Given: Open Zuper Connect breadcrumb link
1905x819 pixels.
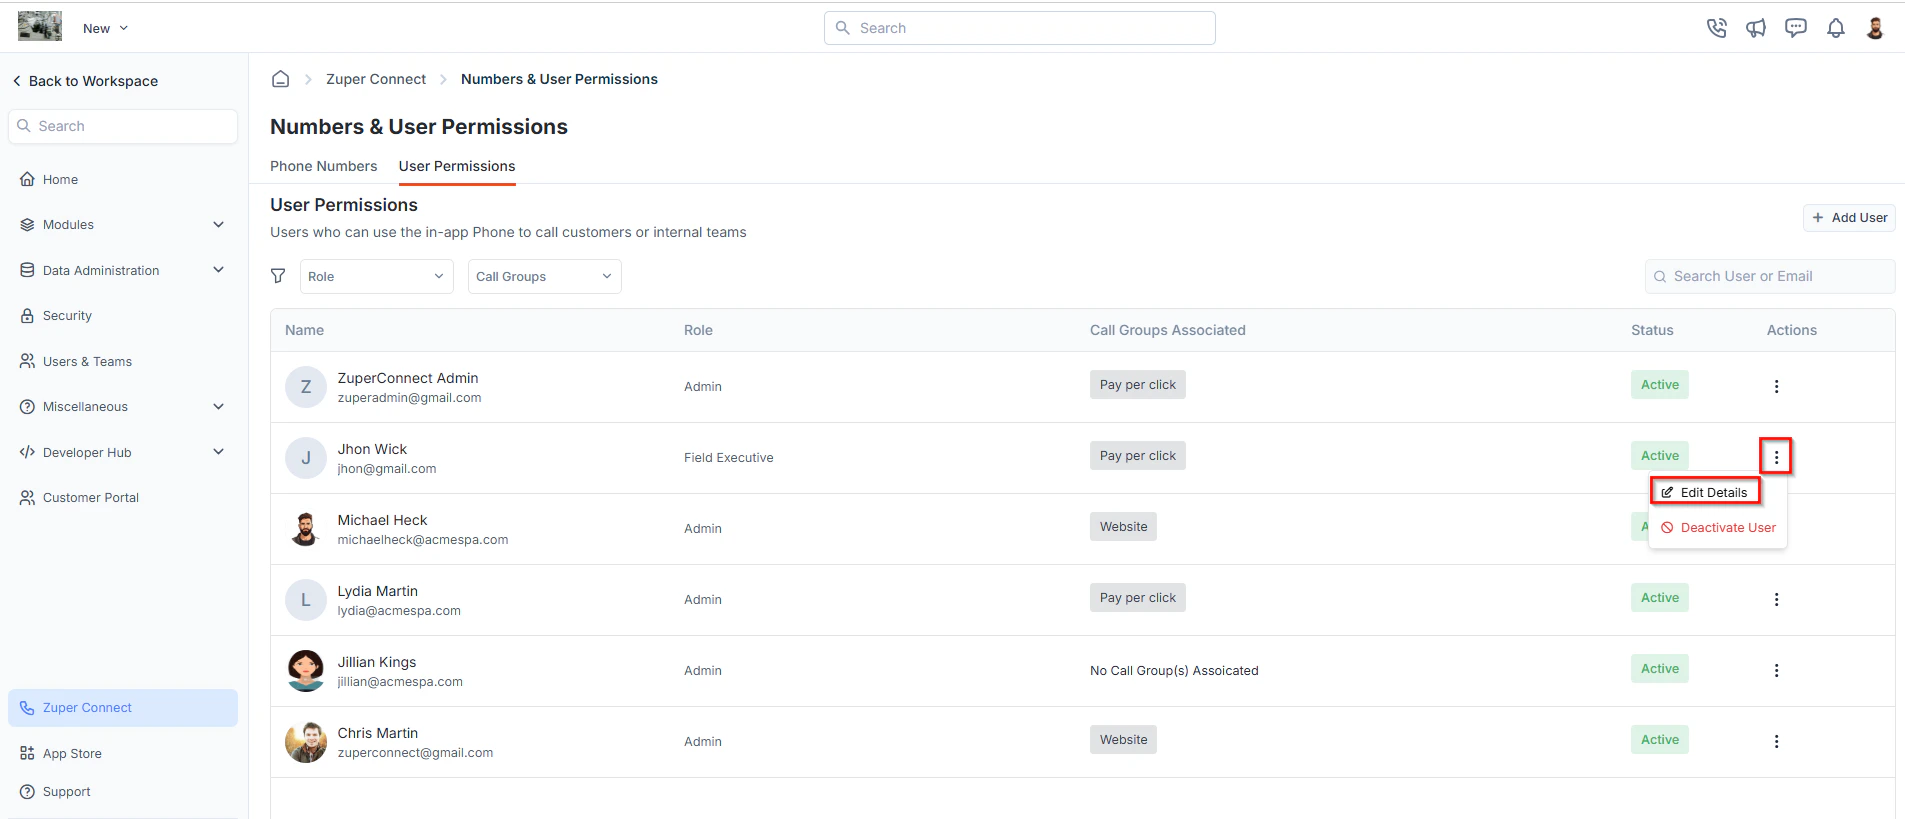Looking at the screenshot, I should (376, 79).
